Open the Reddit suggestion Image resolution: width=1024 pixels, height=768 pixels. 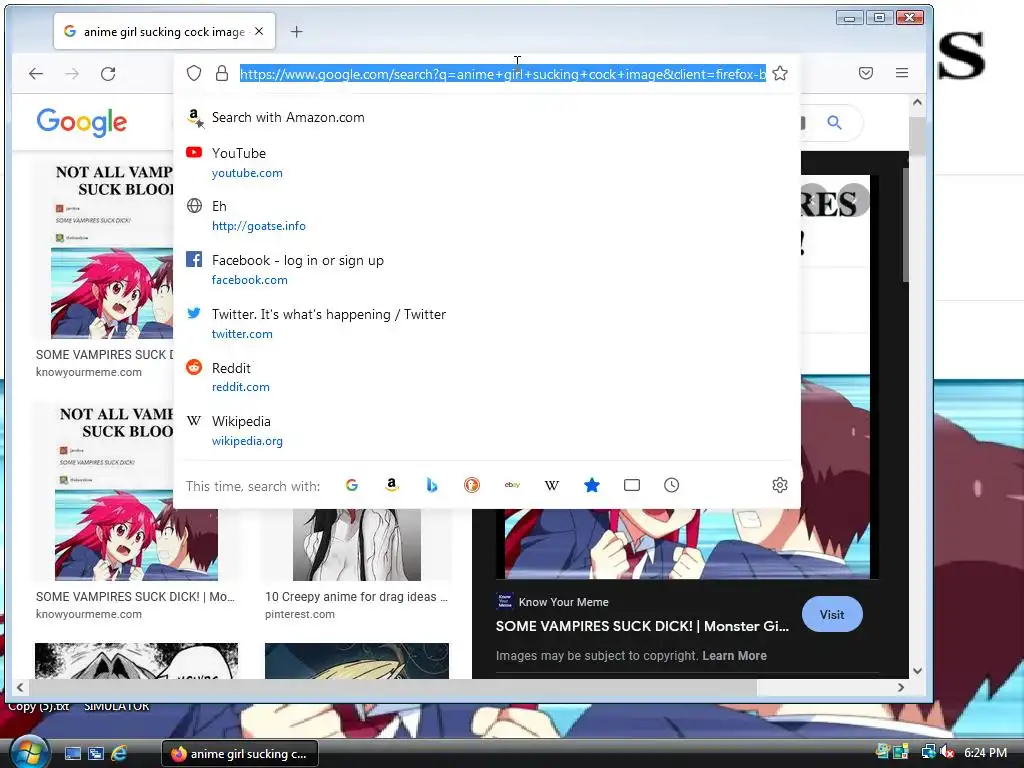tap(487, 377)
